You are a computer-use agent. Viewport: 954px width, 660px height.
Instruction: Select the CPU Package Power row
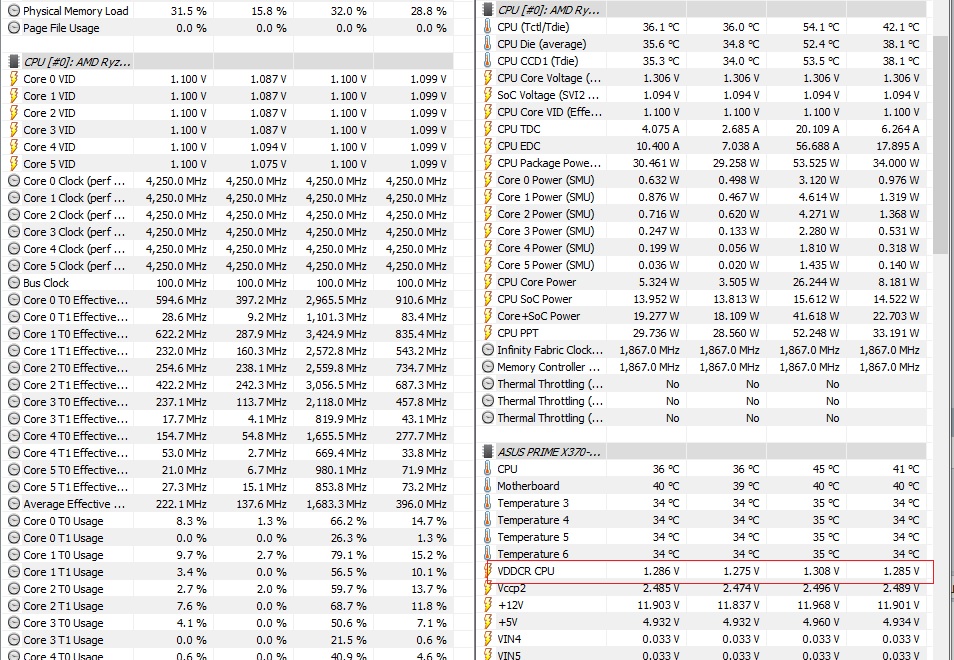(549, 163)
